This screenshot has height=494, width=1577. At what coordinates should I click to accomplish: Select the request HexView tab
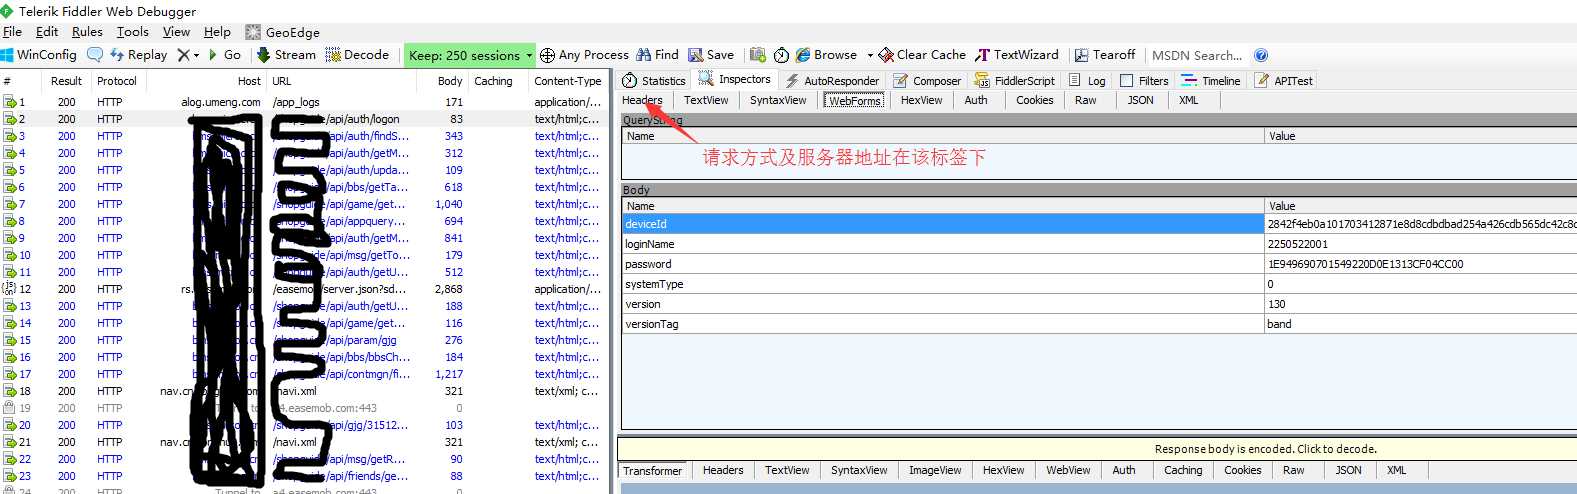(x=921, y=100)
